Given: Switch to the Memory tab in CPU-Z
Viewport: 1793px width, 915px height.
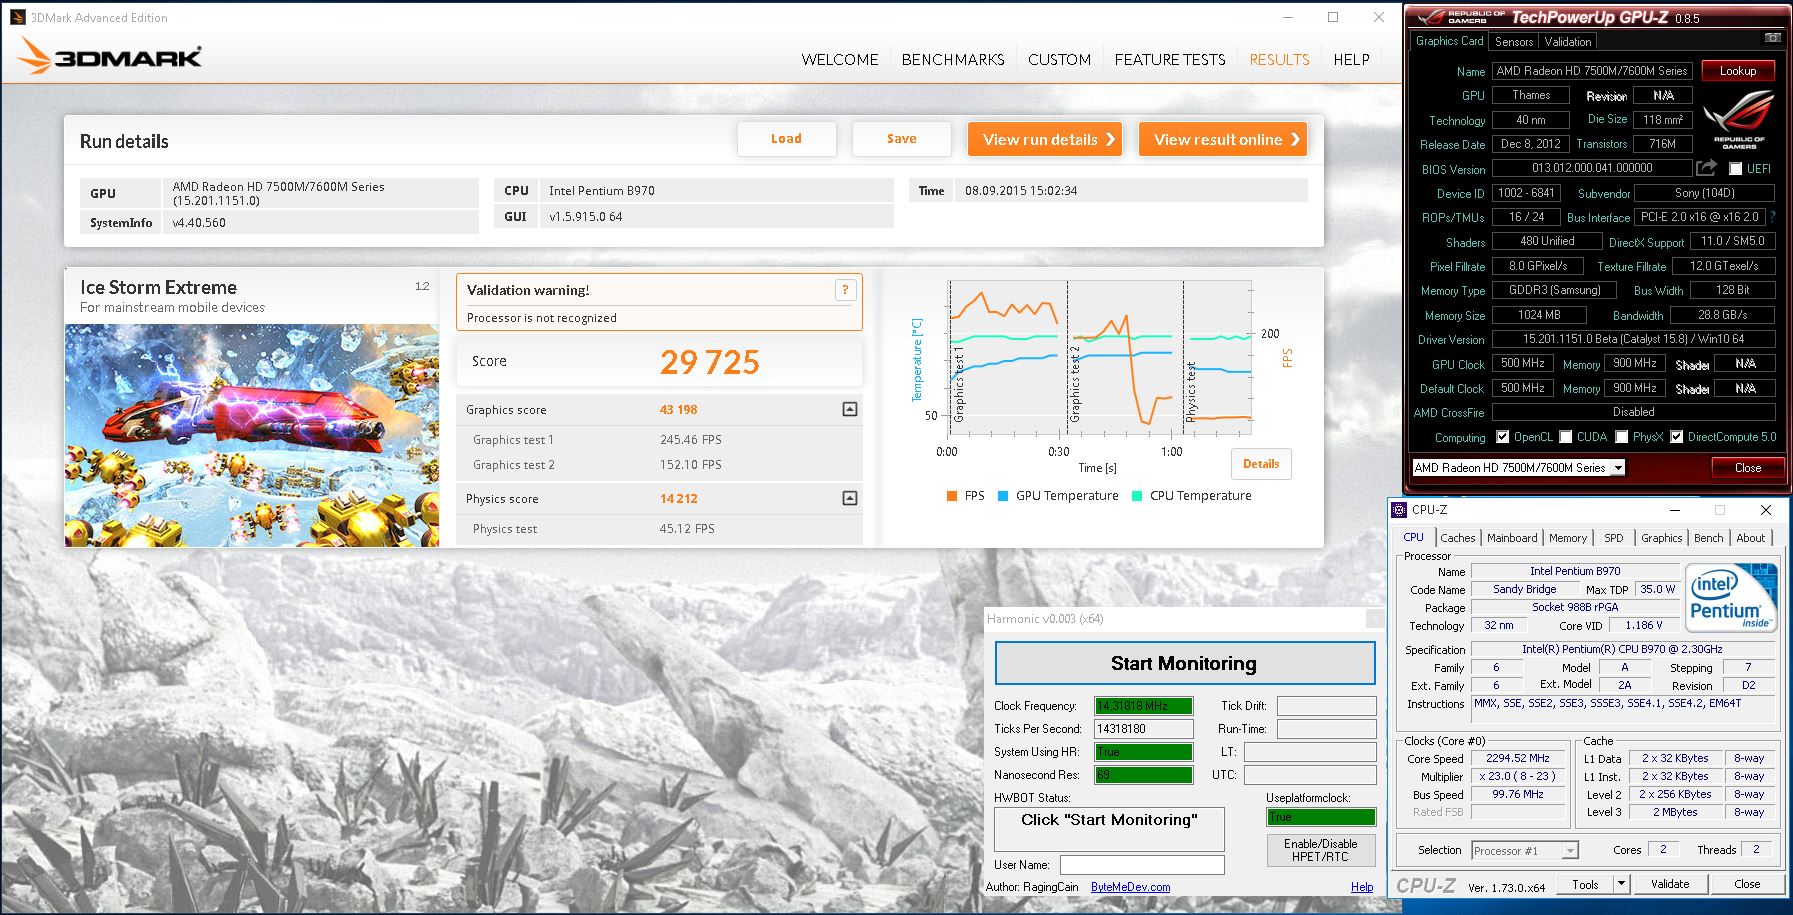Looking at the screenshot, I should [1567, 538].
